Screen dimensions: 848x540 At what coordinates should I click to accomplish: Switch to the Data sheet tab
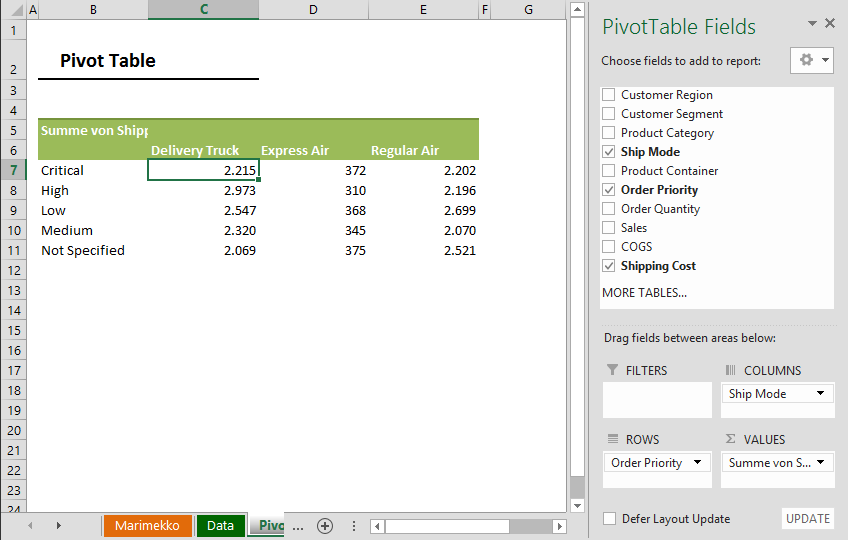(220, 525)
